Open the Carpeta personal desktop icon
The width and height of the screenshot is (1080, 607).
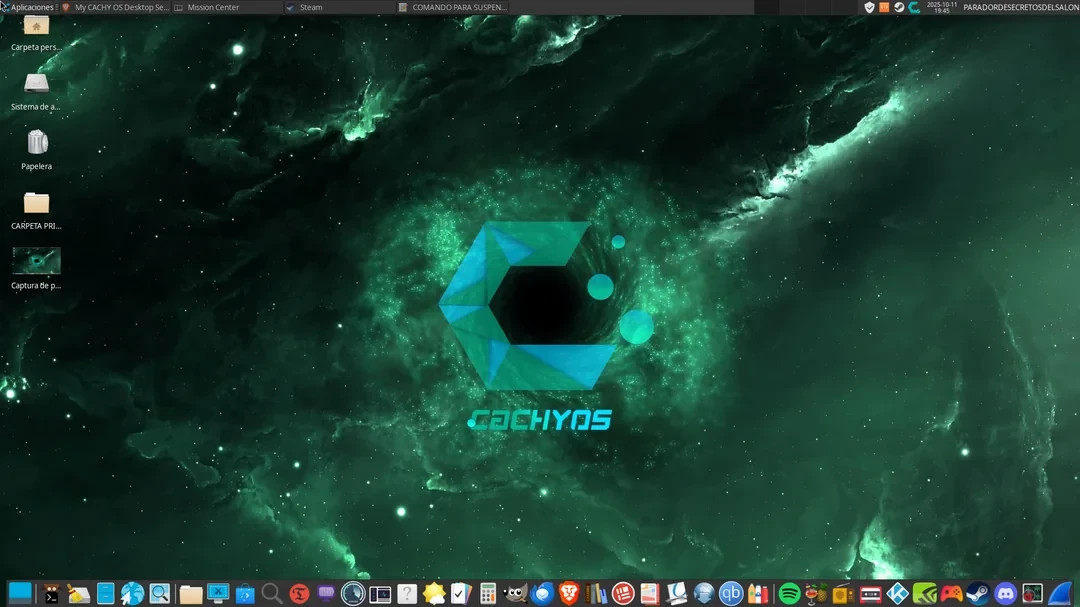coord(36,34)
